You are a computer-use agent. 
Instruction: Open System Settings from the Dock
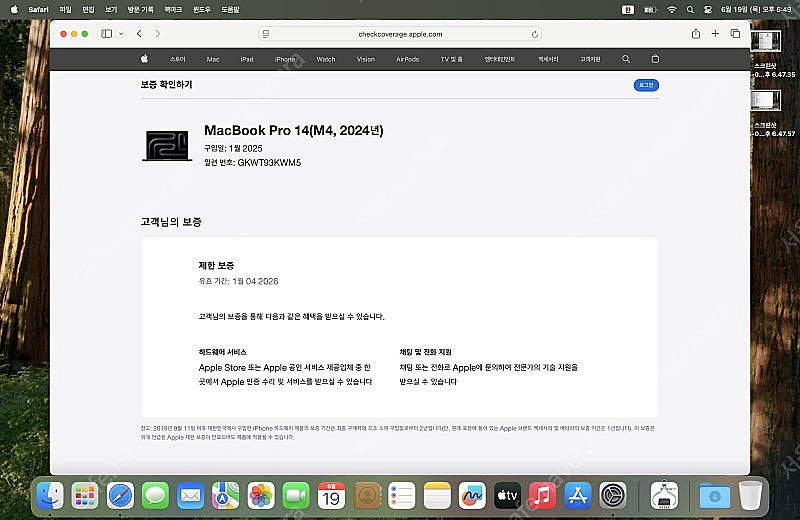(613, 496)
